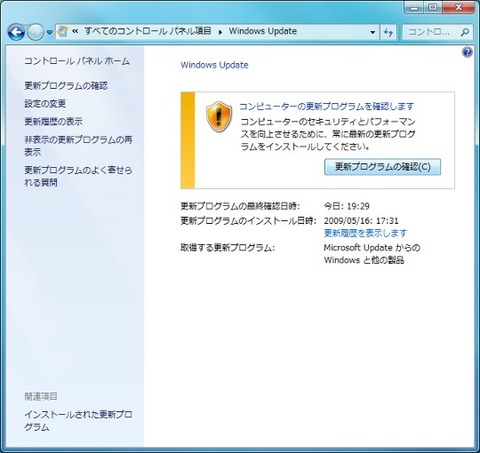480x453 pixels.
Task: Click Windows Update breadcrumb in address bar
Action: point(263,31)
